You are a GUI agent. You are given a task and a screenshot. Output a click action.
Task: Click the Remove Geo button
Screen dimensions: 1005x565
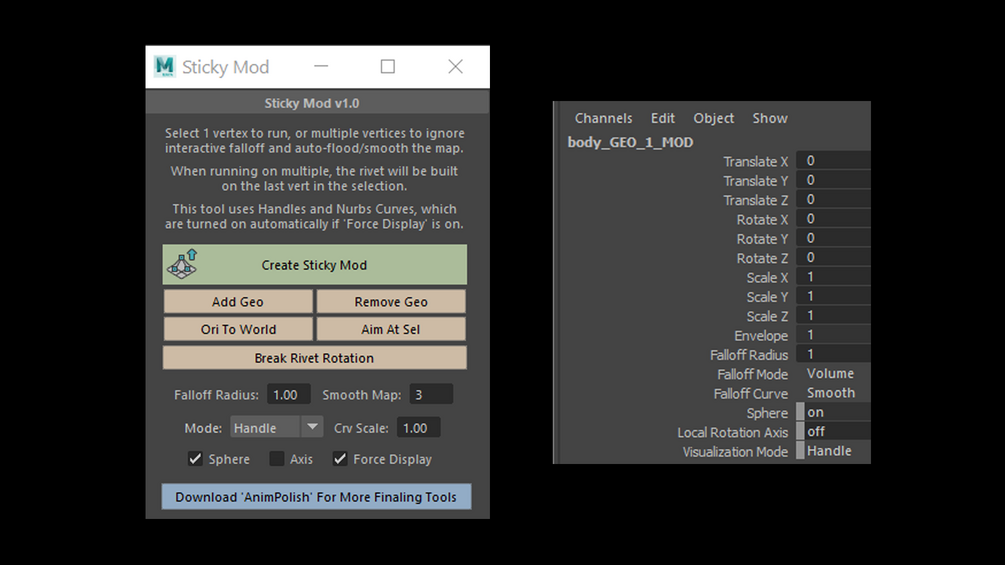pos(391,302)
